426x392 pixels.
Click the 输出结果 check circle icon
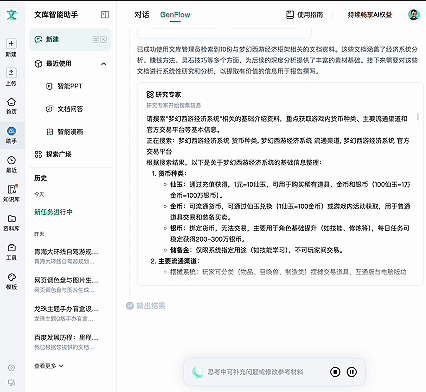coord(130,306)
